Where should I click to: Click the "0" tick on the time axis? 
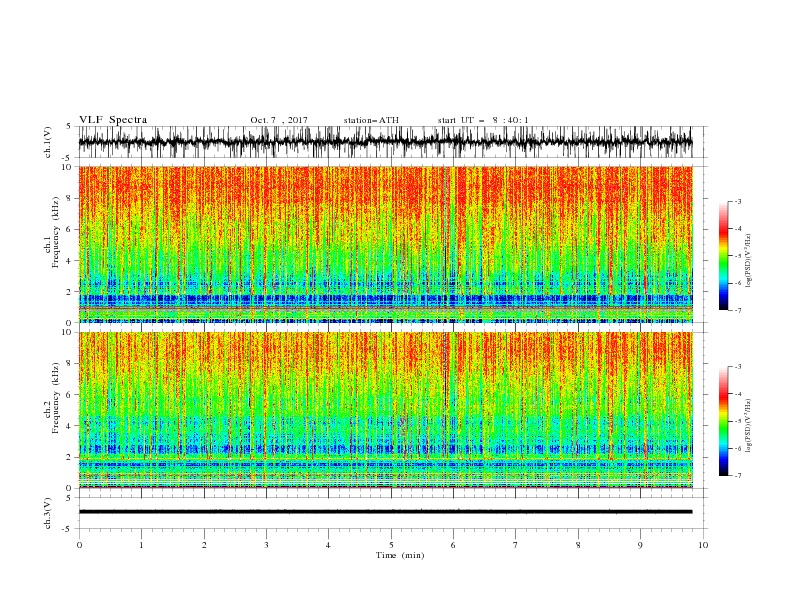79,545
